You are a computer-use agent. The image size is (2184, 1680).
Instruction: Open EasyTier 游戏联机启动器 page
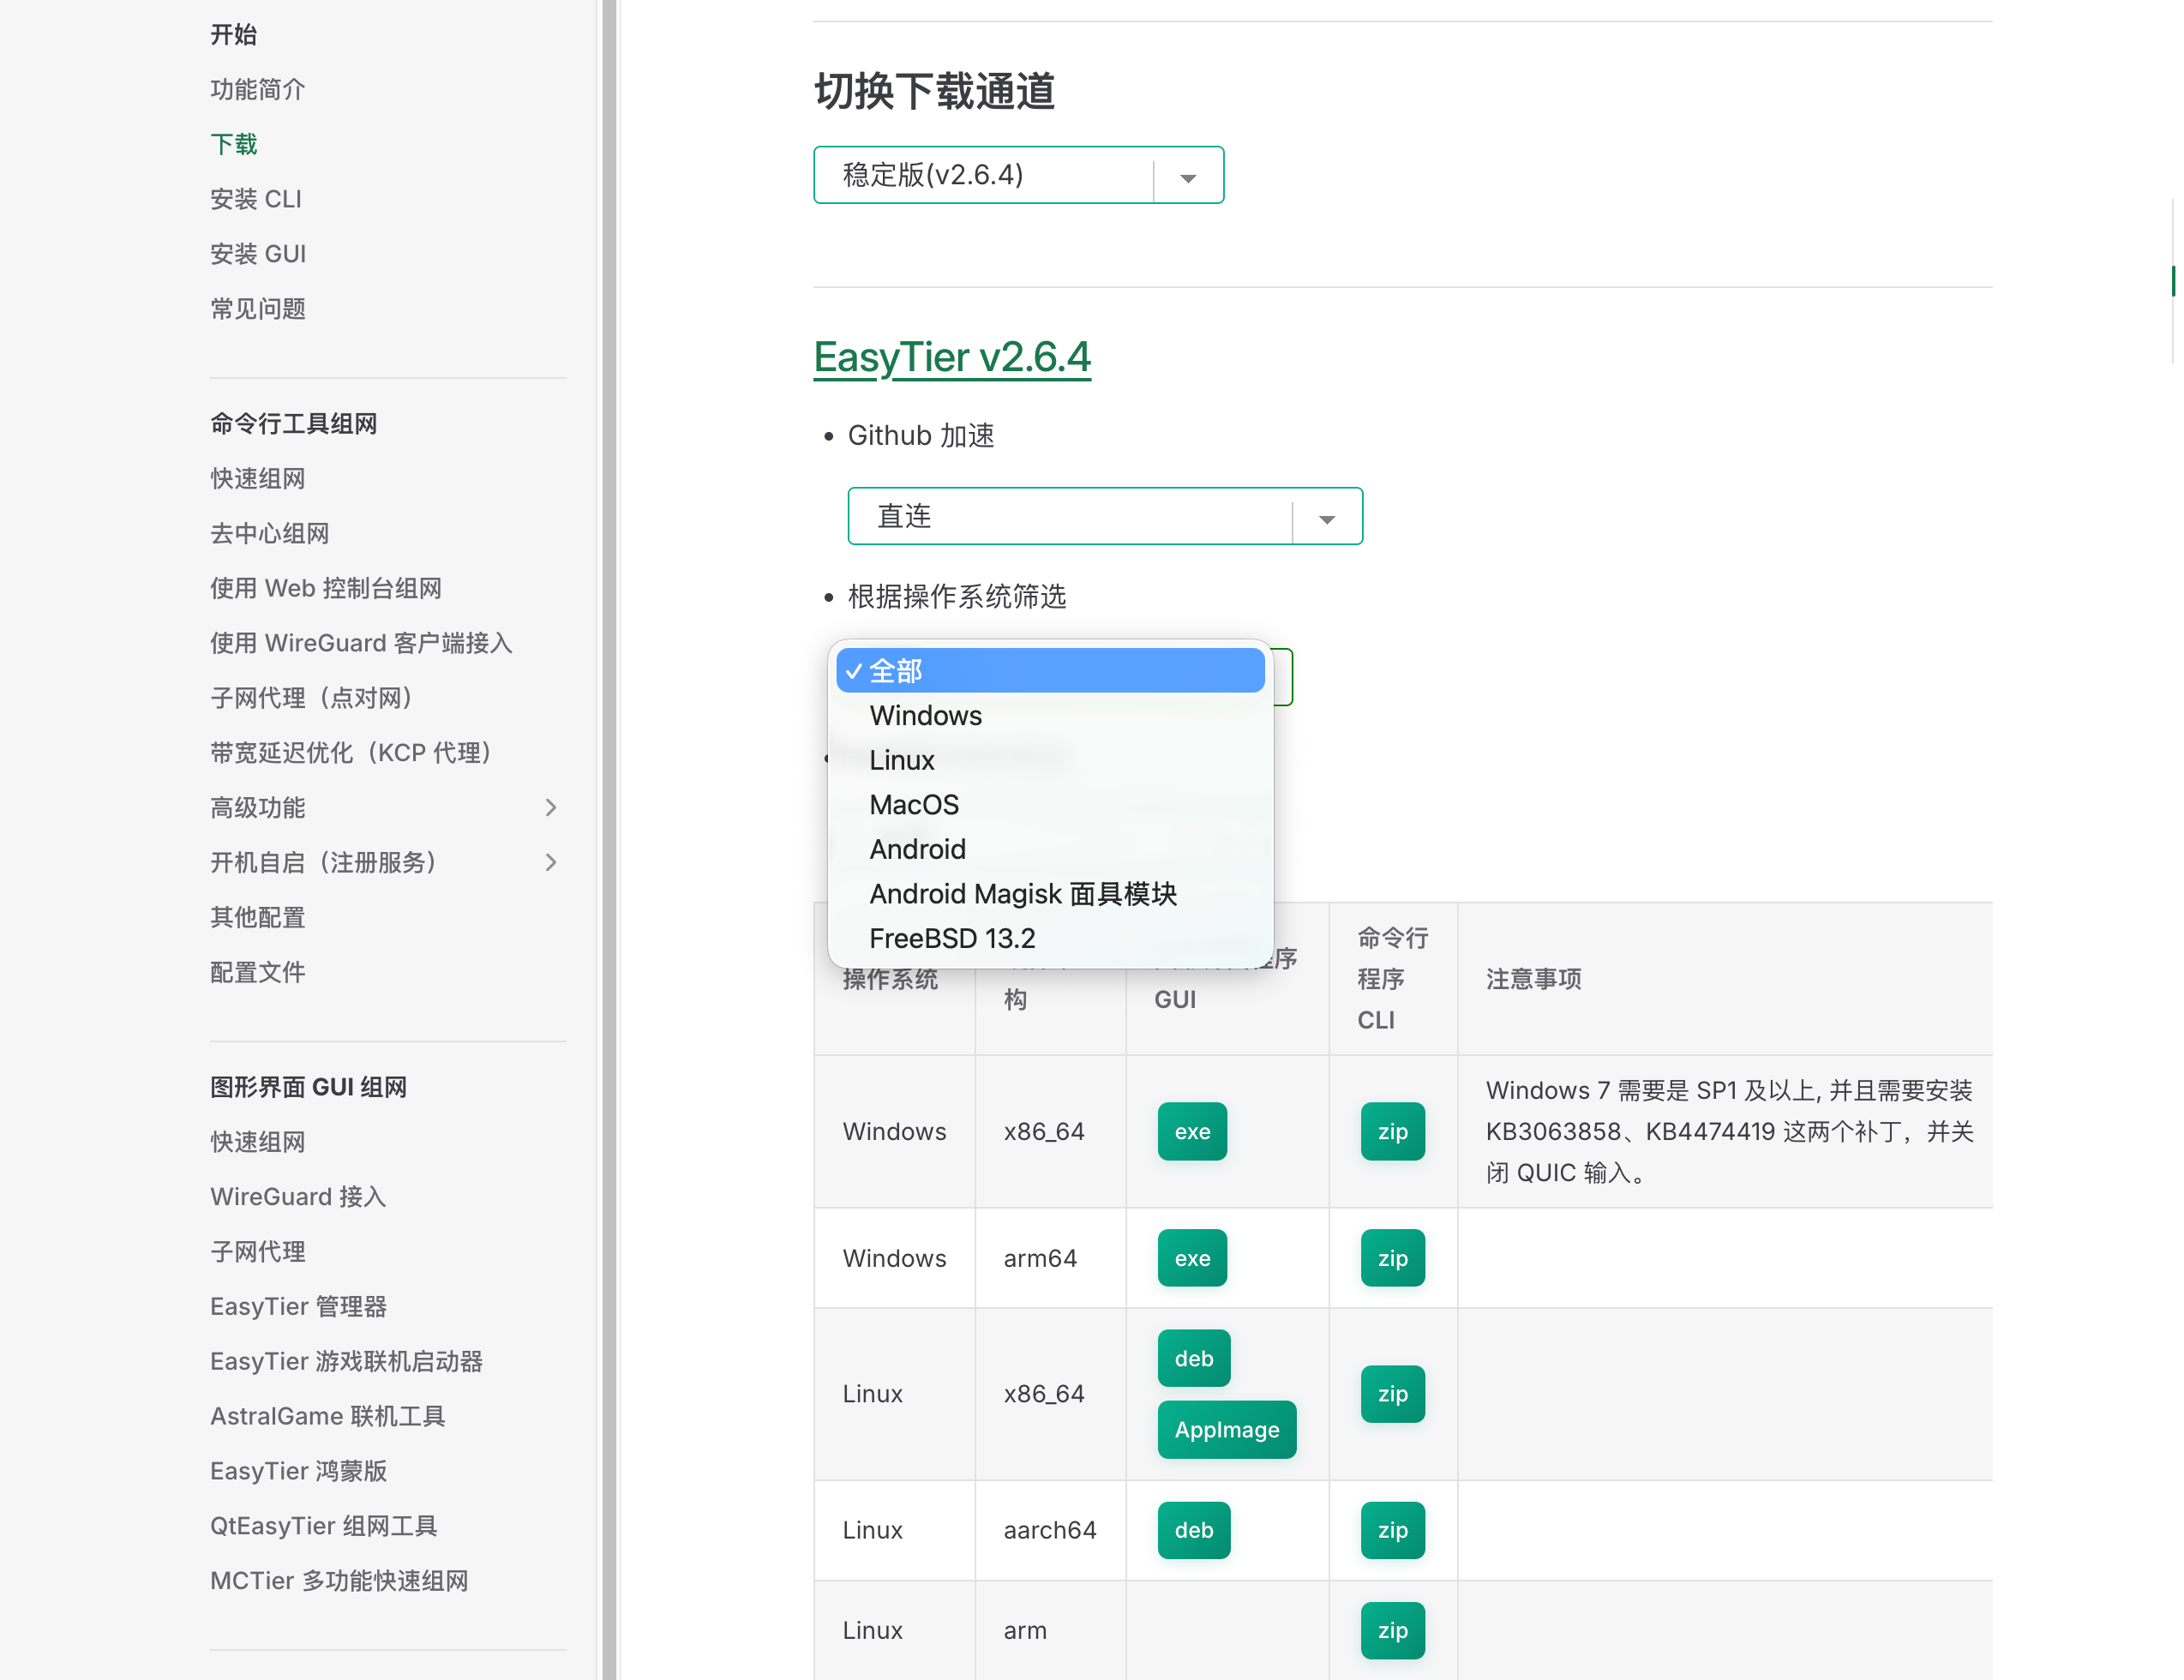[347, 1361]
